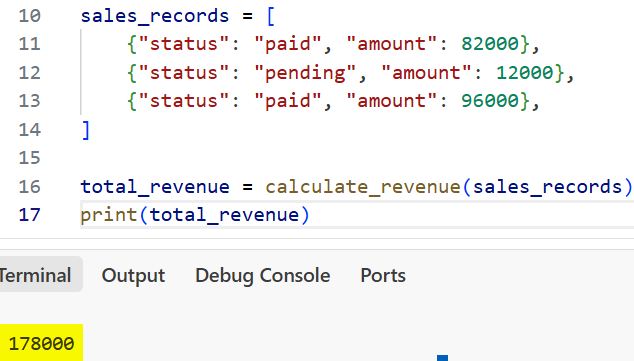Click the print keyword on line 17
Viewport: 634px width, 361px height.
coord(109,215)
